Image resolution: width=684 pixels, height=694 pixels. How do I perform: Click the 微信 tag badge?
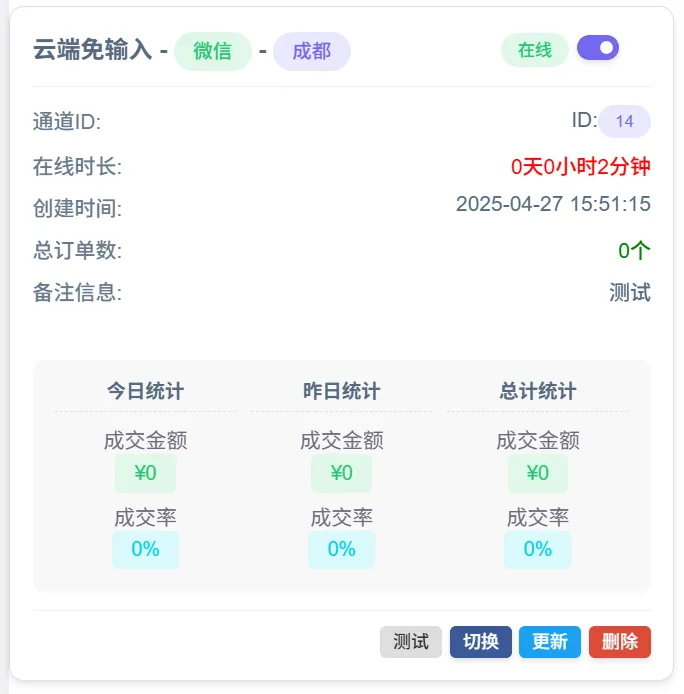(x=212, y=51)
